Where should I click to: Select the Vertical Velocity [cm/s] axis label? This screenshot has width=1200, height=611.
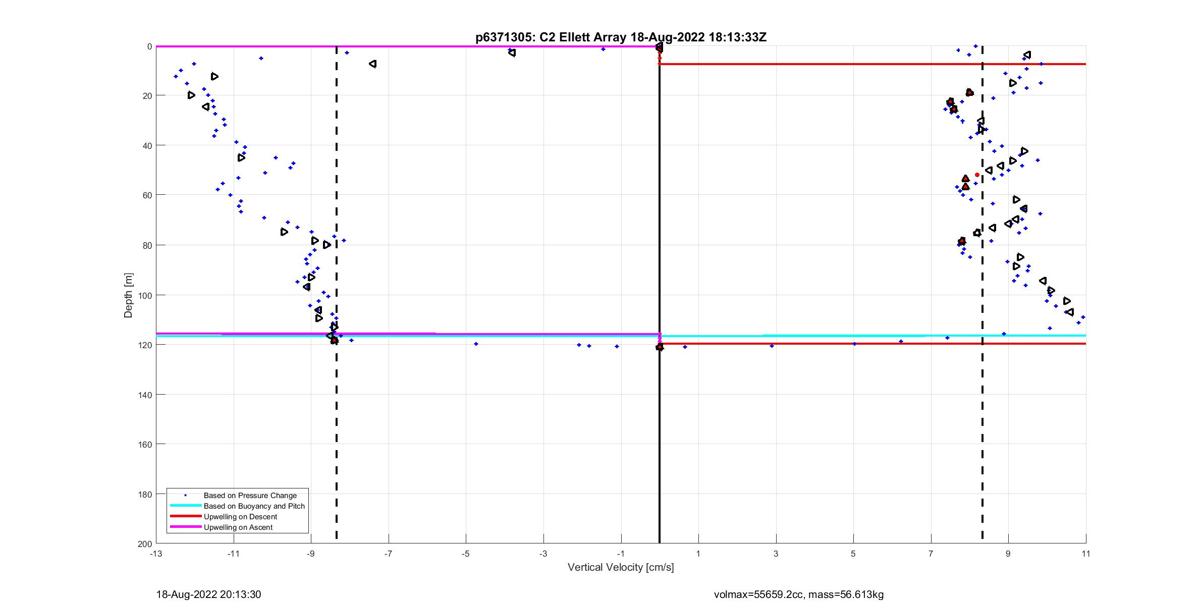(621, 567)
